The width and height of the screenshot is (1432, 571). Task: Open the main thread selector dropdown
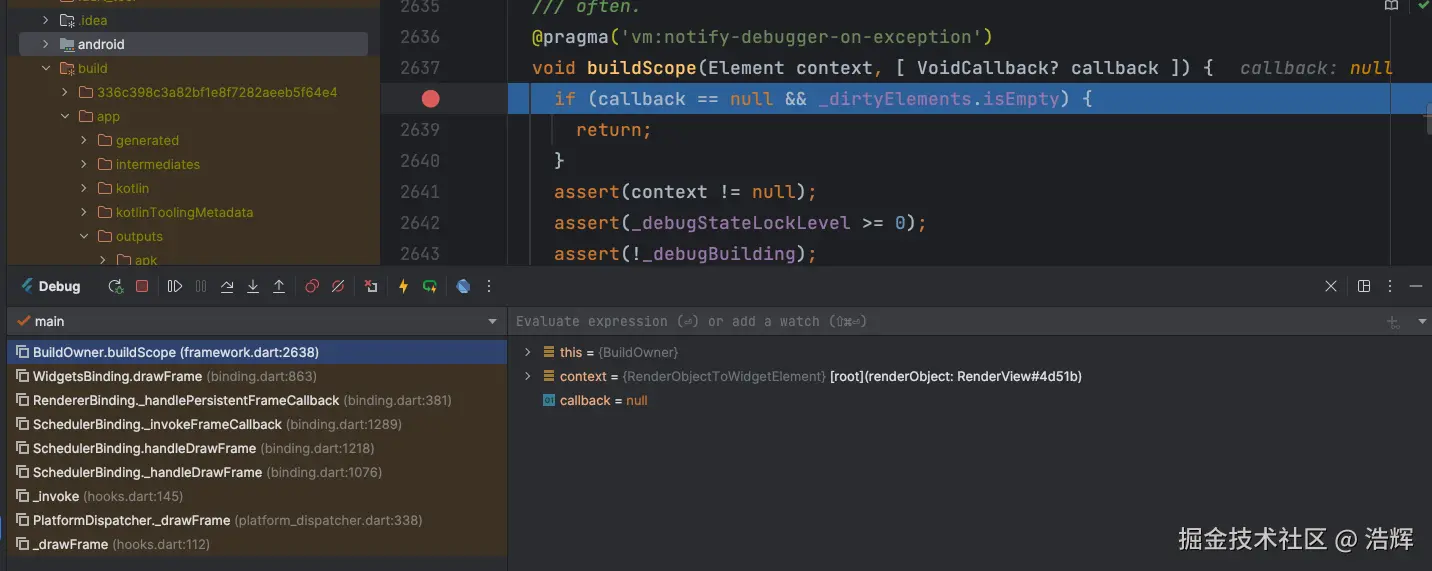coord(492,322)
